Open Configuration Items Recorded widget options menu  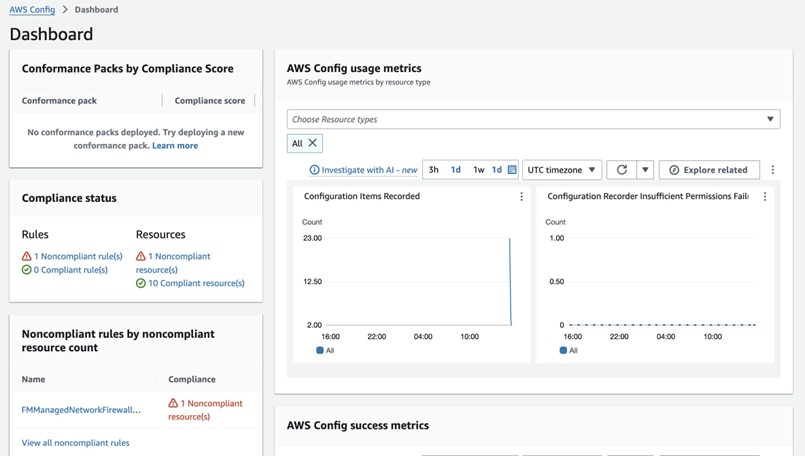(521, 197)
